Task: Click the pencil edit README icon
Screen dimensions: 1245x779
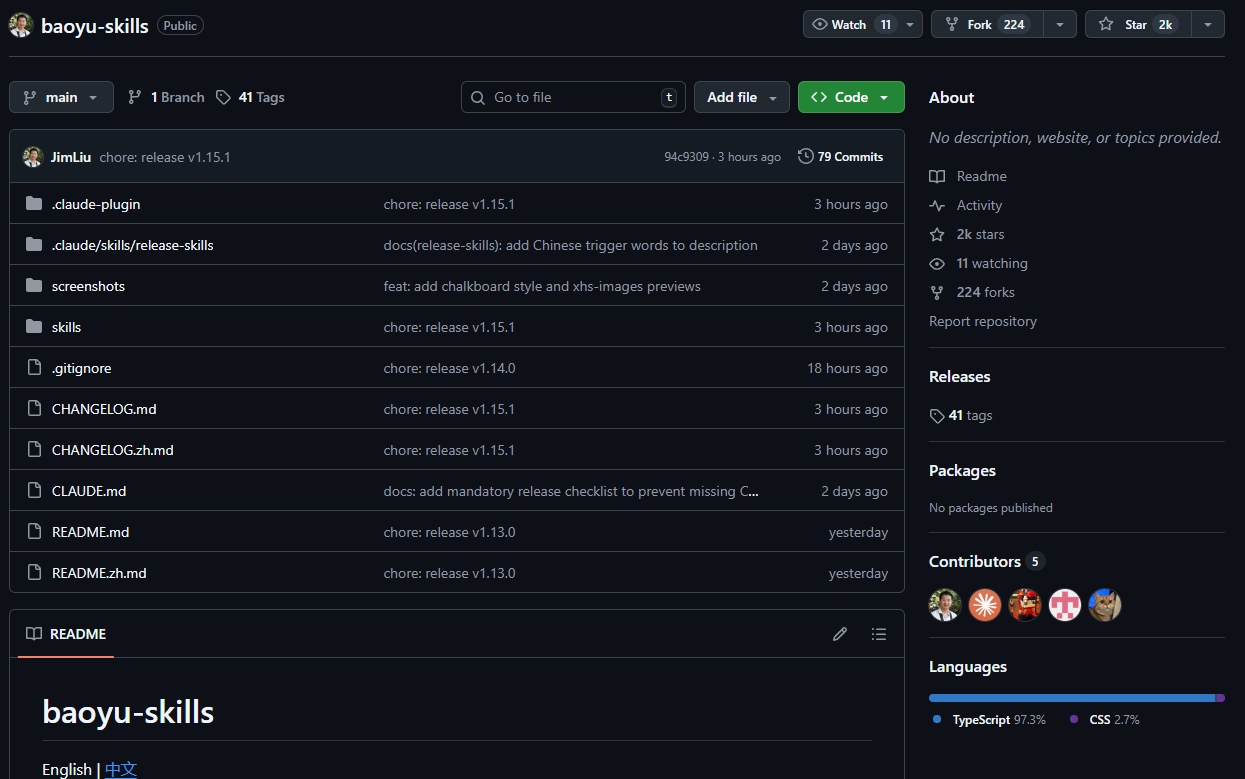Action: click(x=840, y=634)
